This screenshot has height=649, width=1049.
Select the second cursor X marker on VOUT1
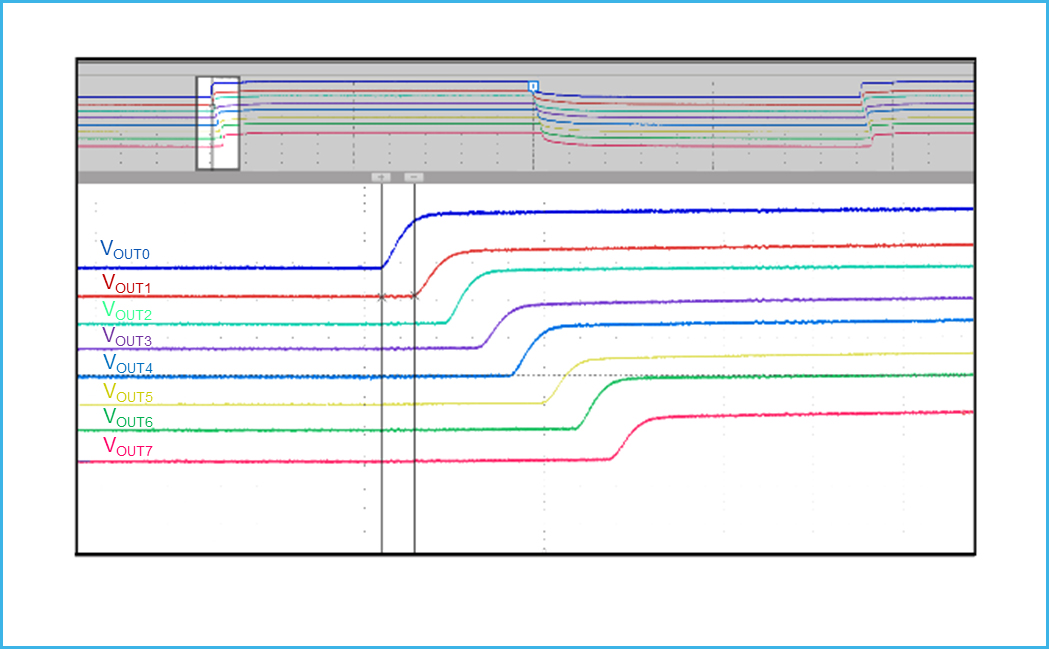pos(415,295)
